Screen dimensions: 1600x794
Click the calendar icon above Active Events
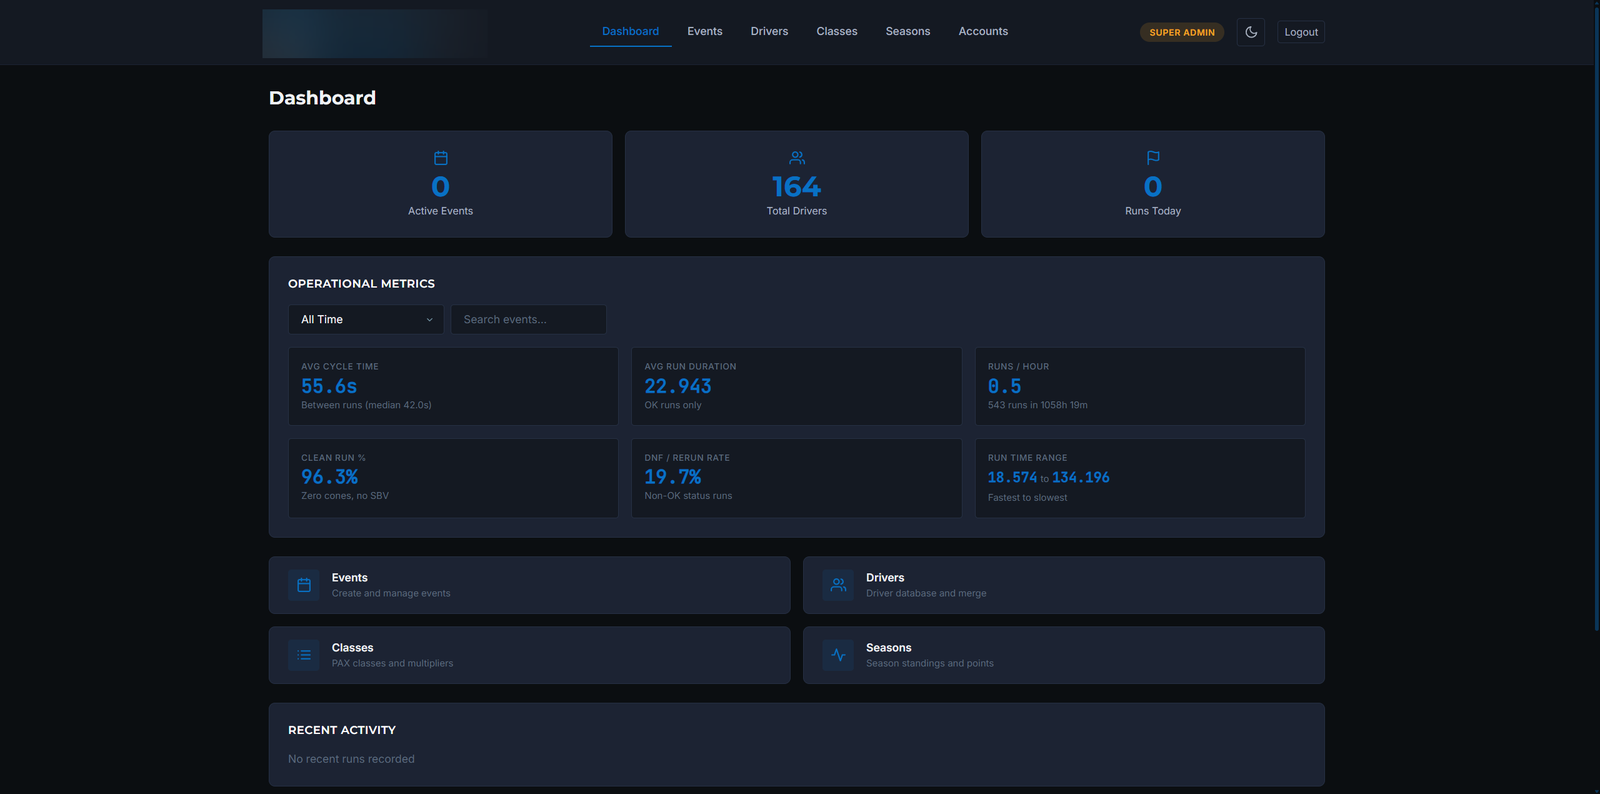pyautogui.click(x=440, y=158)
